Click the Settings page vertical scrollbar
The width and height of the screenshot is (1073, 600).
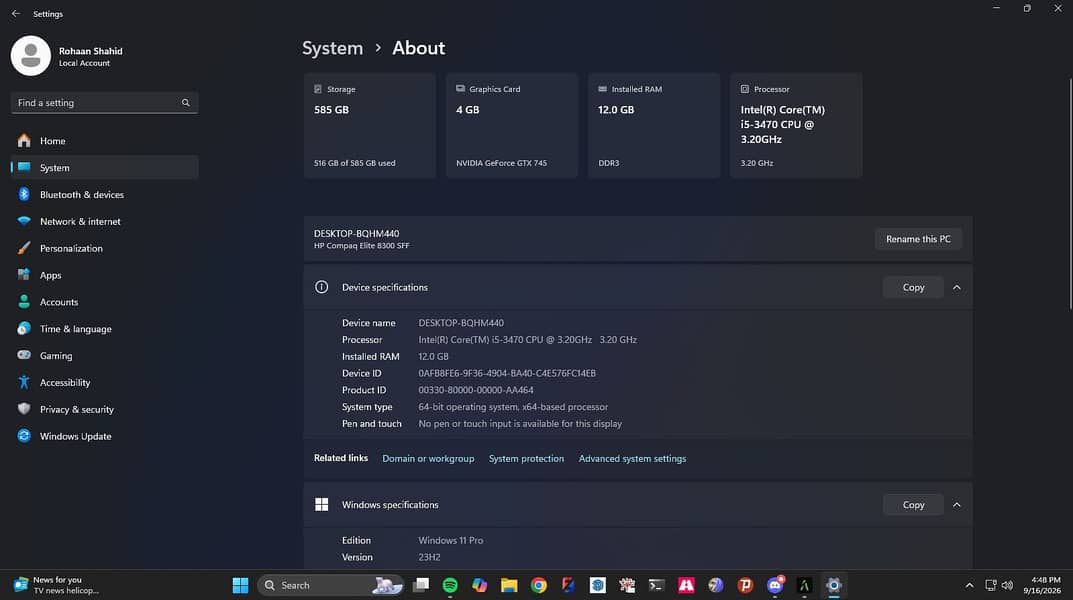point(1070,194)
